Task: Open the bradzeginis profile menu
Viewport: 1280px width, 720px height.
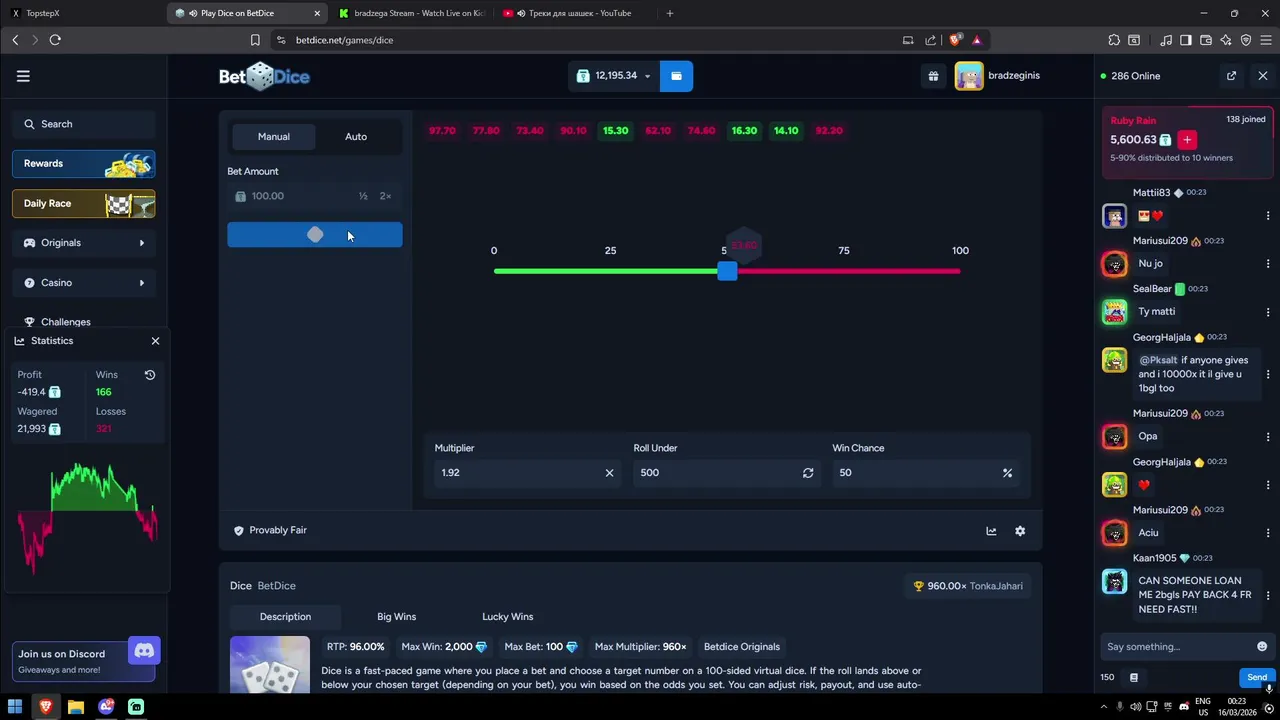Action: coord(998,76)
